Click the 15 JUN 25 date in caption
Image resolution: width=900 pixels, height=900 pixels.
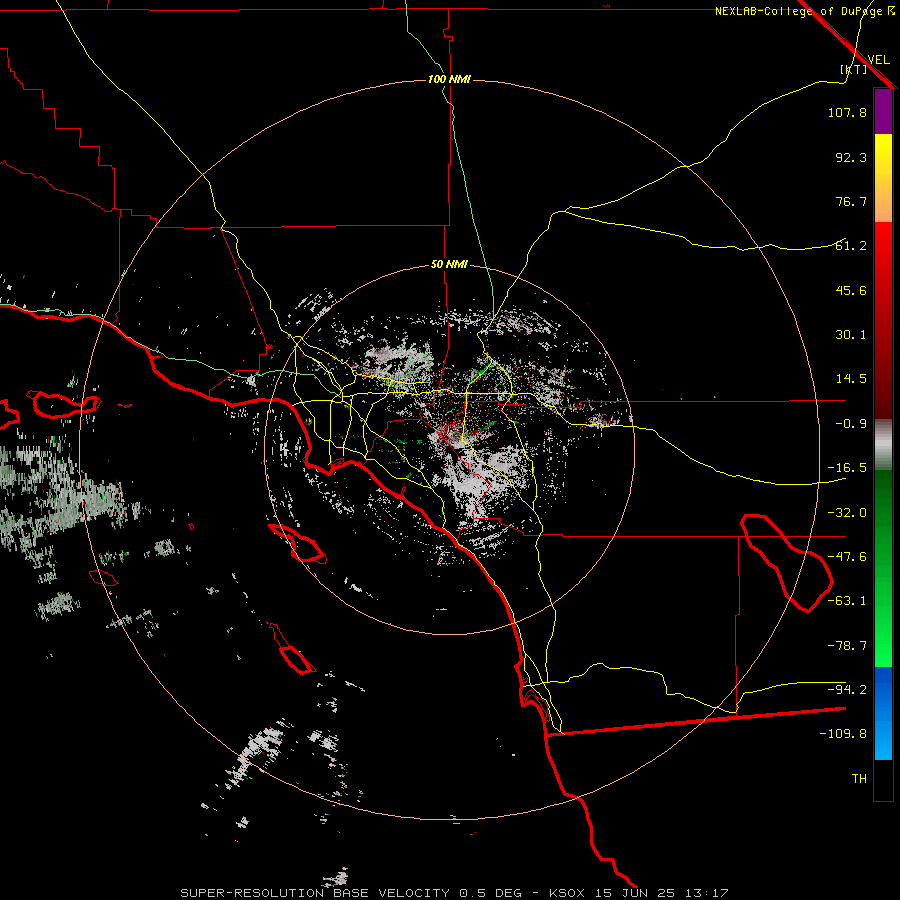(637, 893)
